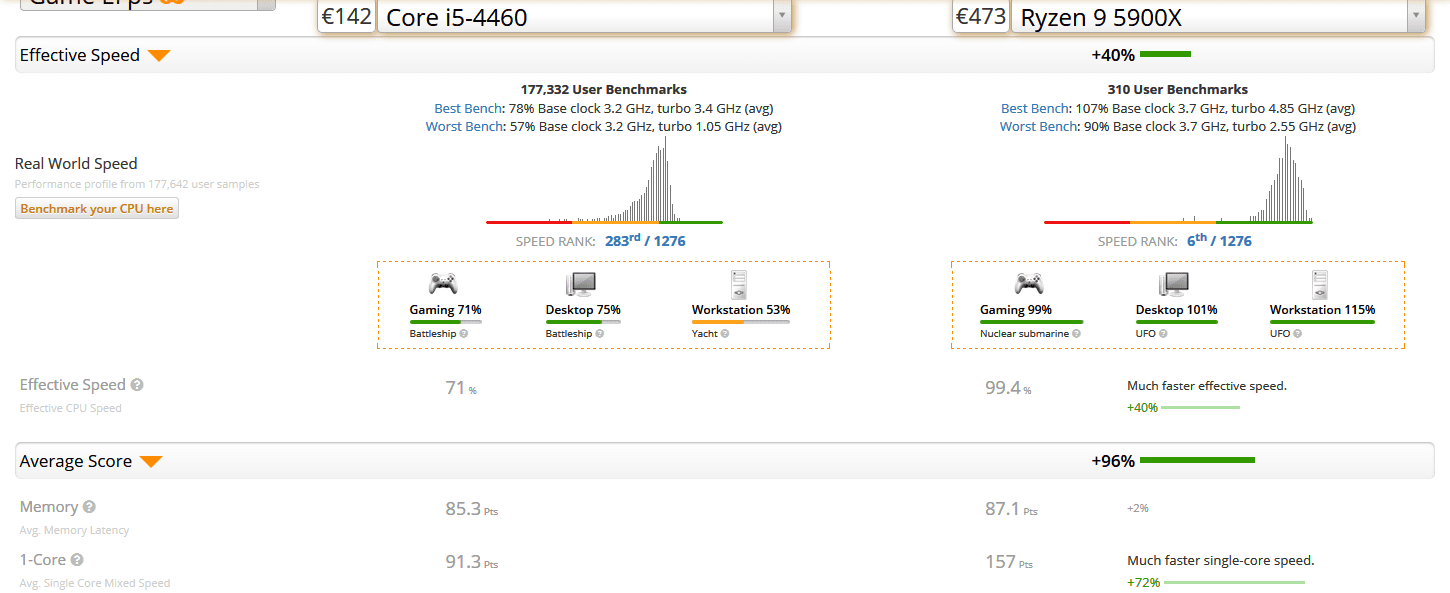Click the Effective CPU Speed caption
1450x593 pixels.
pos(71,408)
